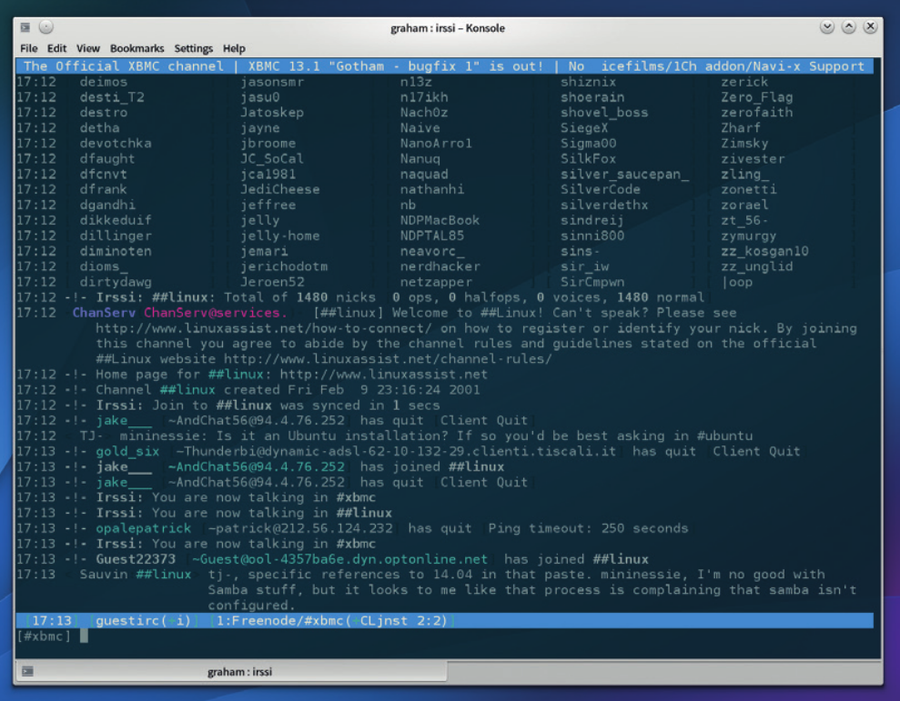Click the nick "zerick"
This screenshot has height=701, width=900.
744,82
